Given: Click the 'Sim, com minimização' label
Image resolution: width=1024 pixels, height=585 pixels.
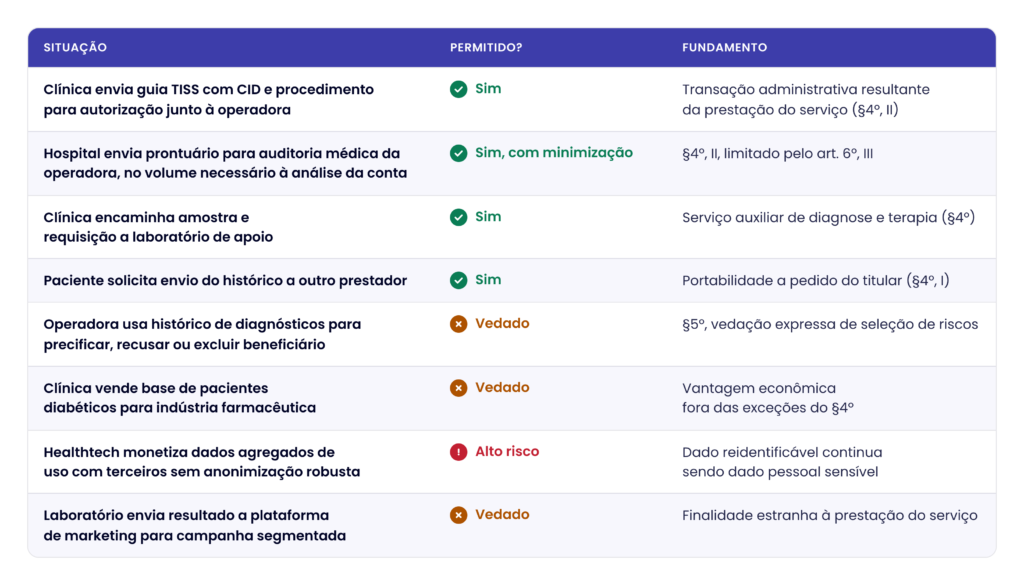Looking at the screenshot, I should (554, 153).
